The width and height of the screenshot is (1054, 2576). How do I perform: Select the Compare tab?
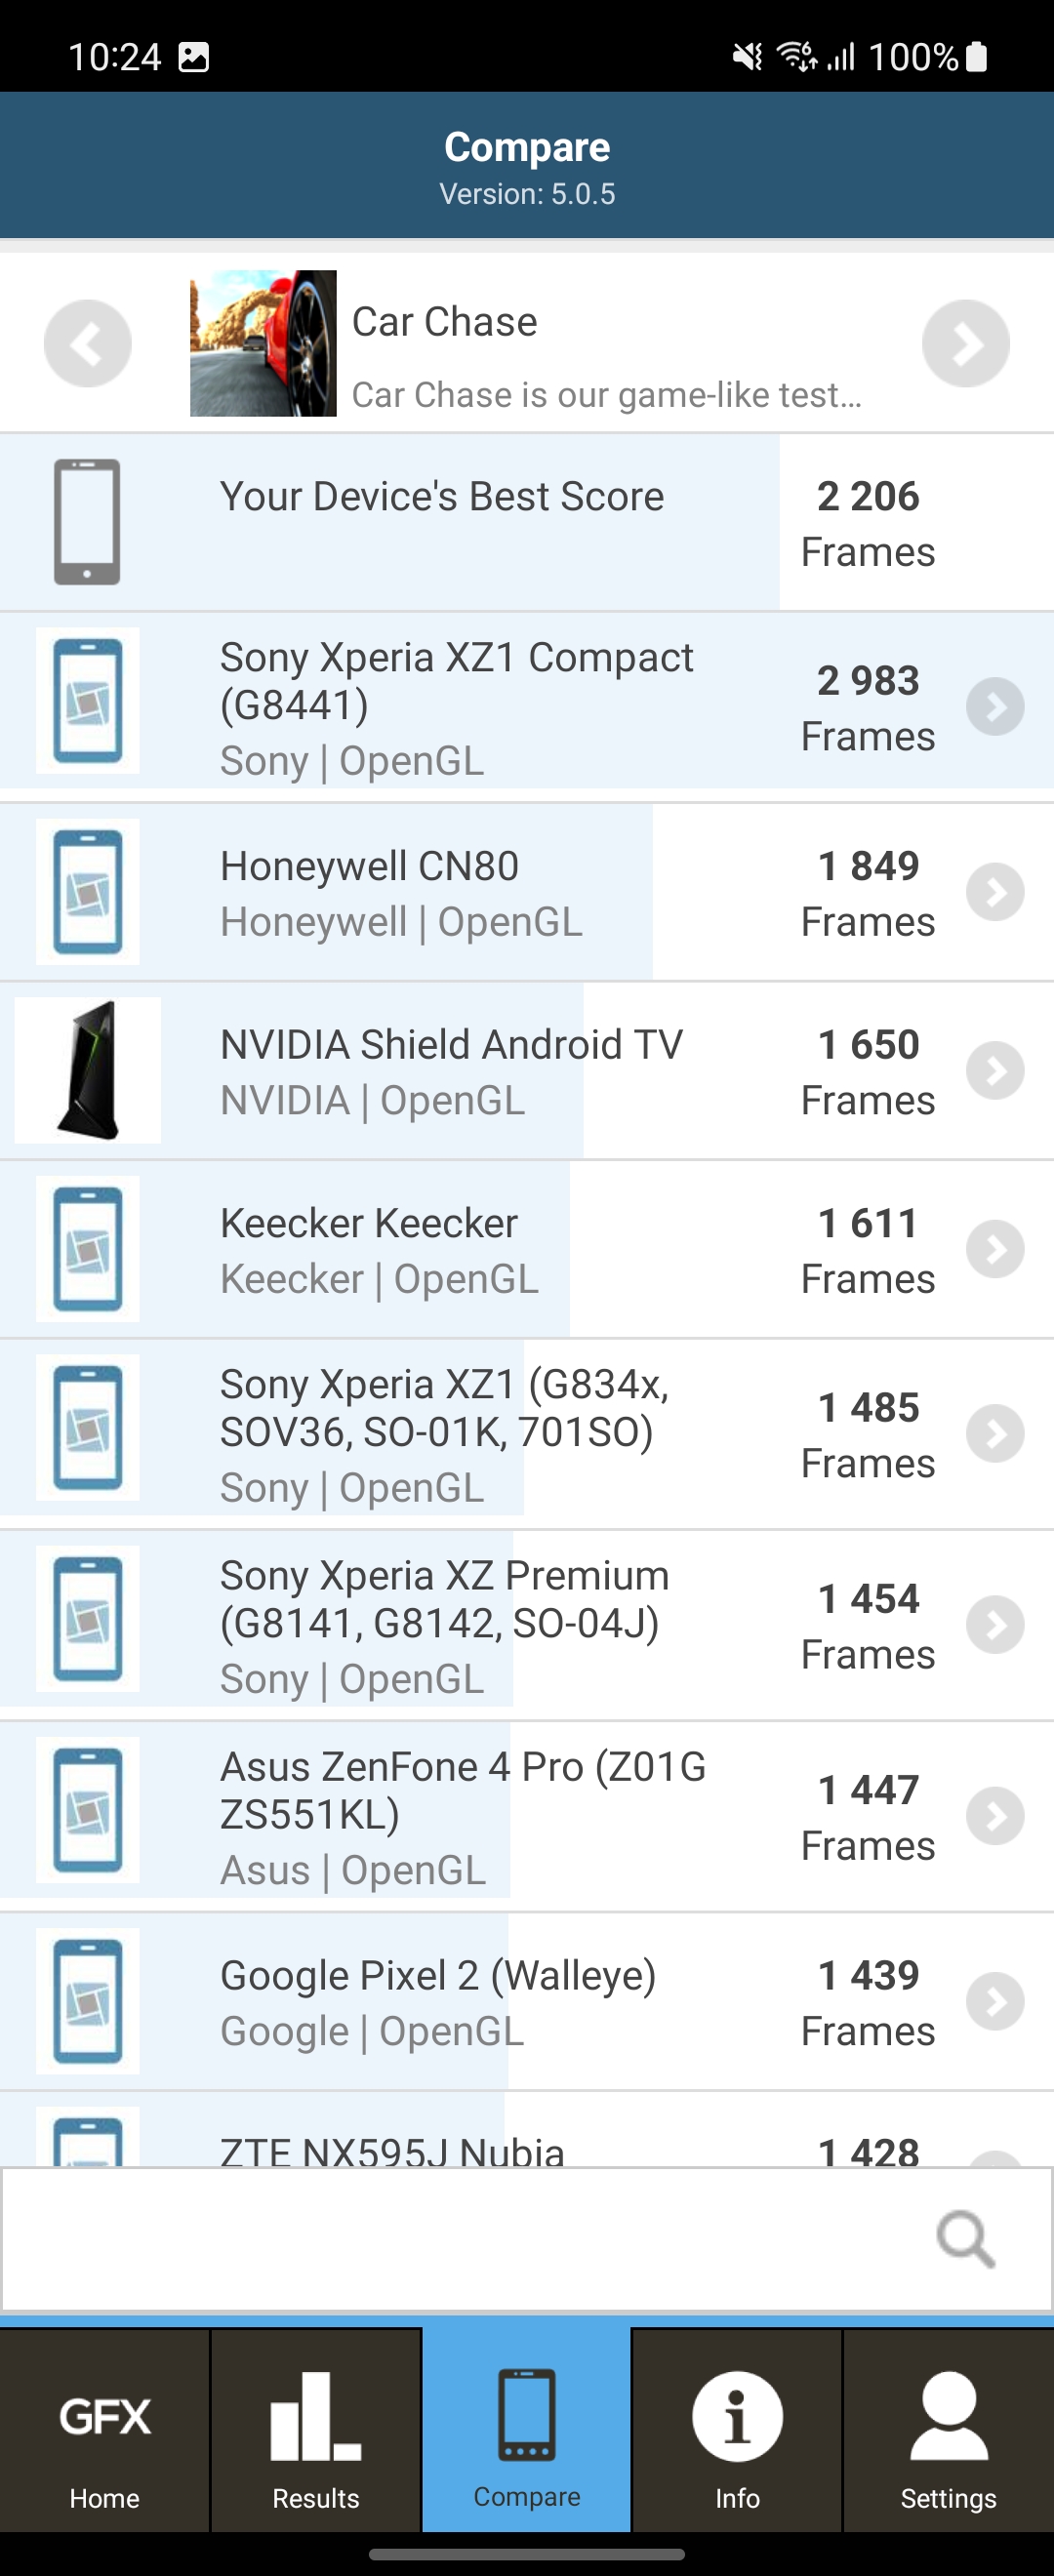click(x=527, y=2440)
